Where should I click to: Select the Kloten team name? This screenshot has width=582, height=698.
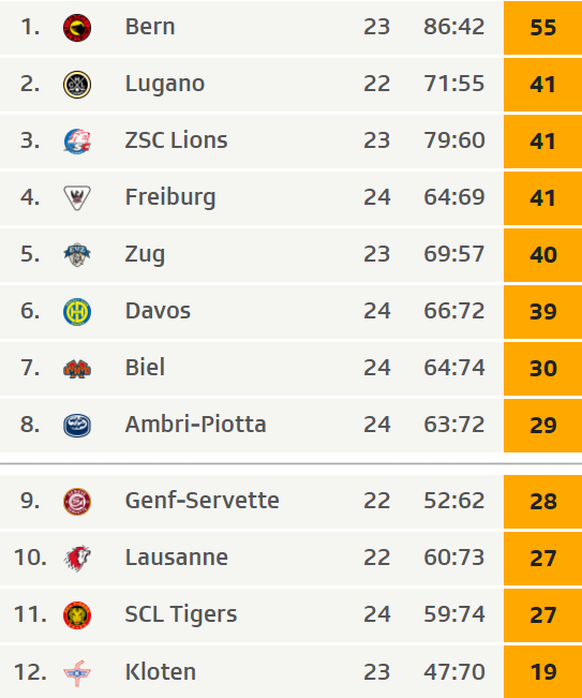160,672
